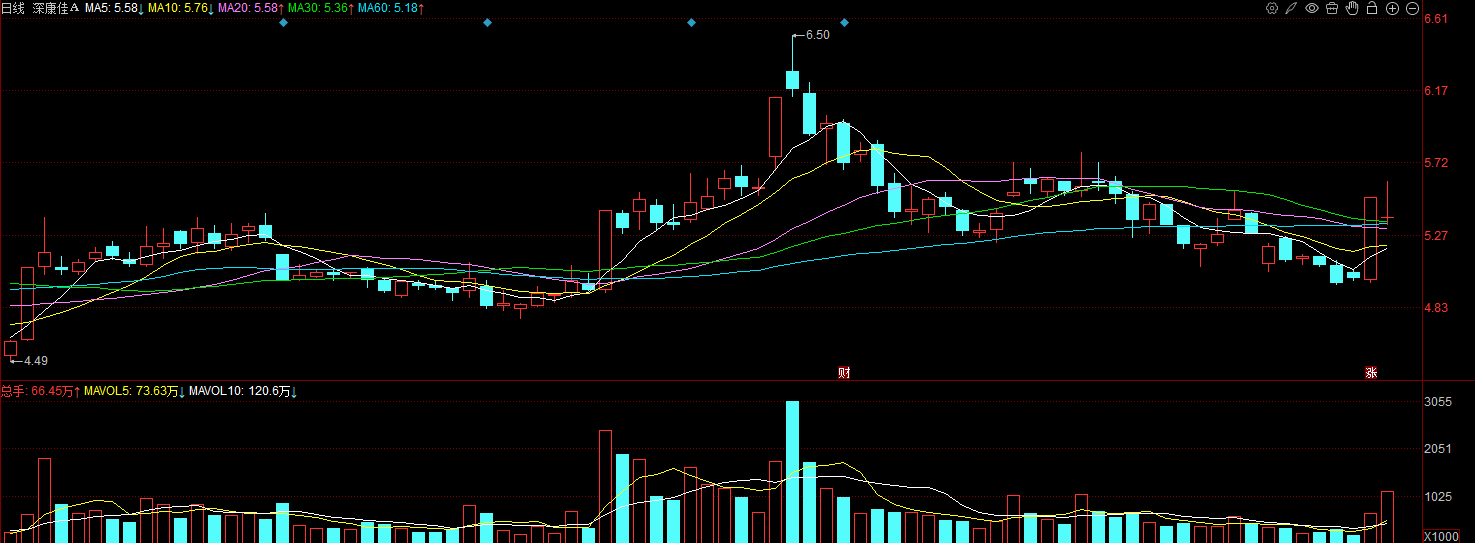Click the 5.27 price axis value
The width and height of the screenshot is (1475, 543).
click(x=1437, y=236)
